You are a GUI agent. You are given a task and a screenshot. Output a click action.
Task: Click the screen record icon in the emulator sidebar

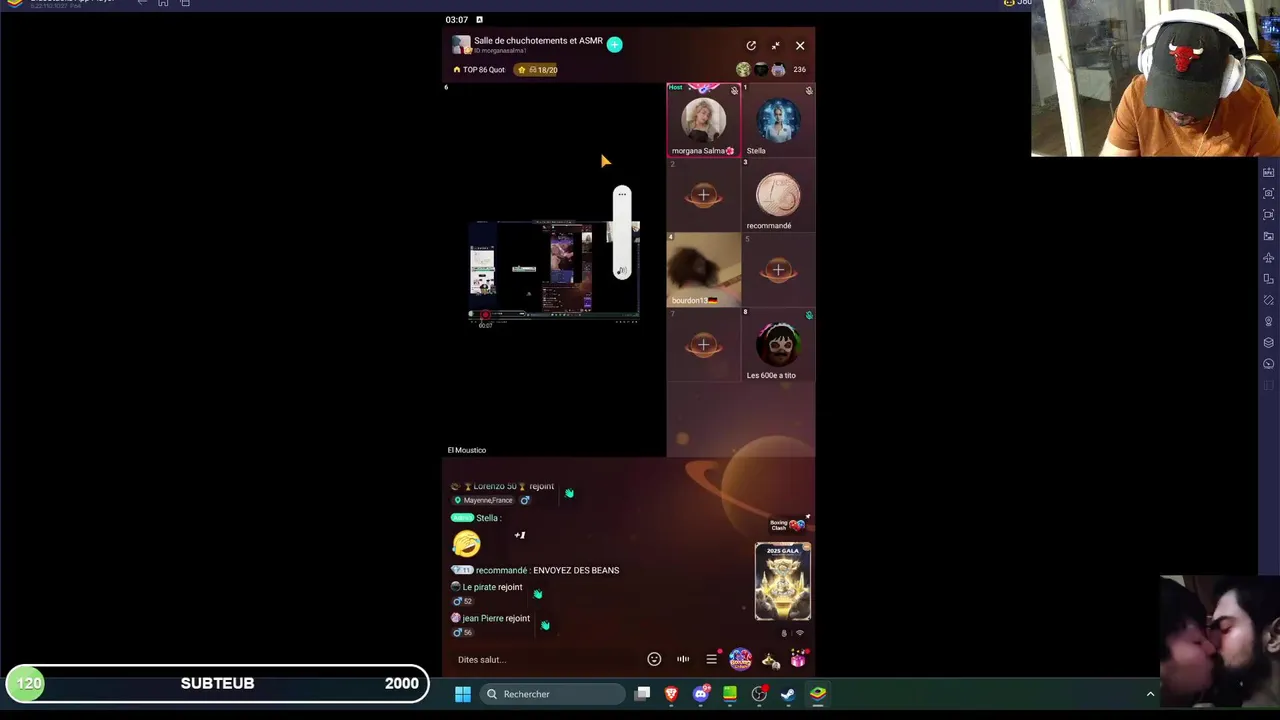point(1269,215)
